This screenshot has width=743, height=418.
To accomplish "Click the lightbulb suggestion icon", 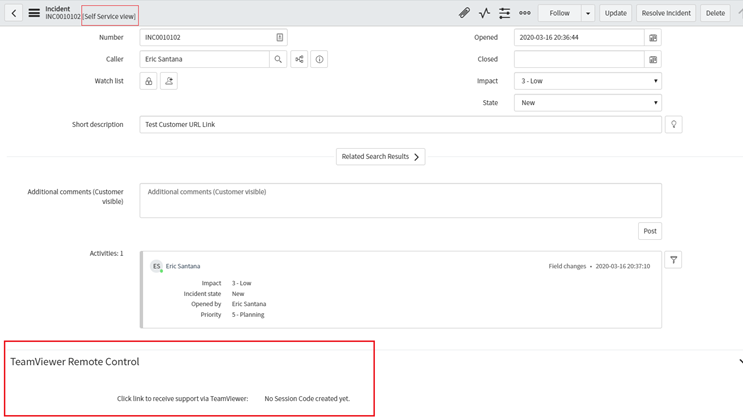I will [x=673, y=125].
